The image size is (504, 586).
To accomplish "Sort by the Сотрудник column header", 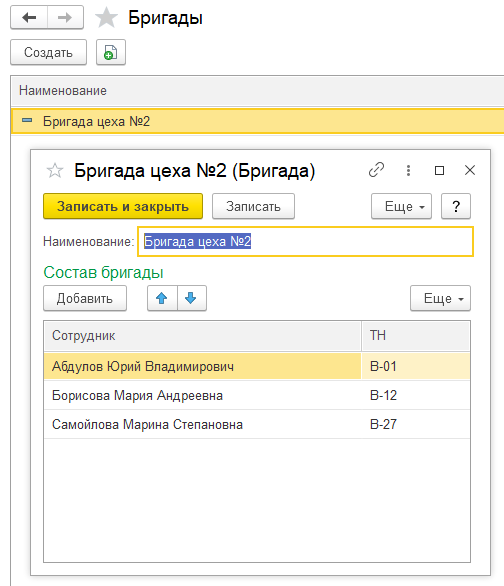I will 202,336.
